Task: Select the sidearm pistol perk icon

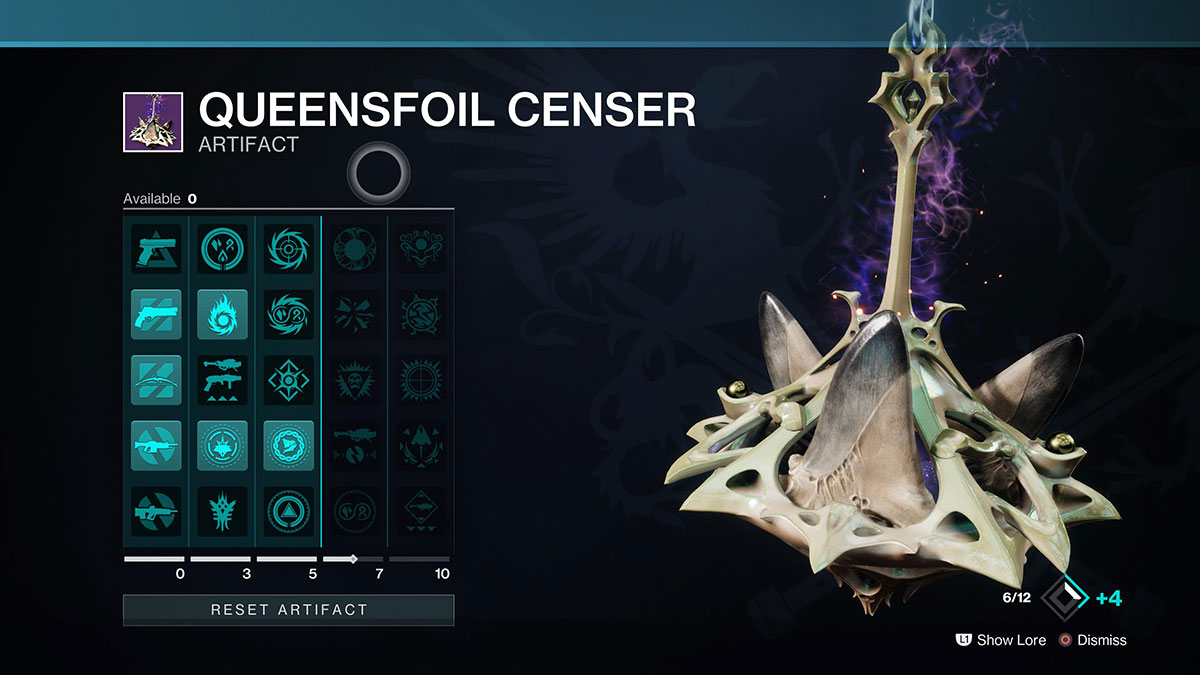Action: coord(156,249)
